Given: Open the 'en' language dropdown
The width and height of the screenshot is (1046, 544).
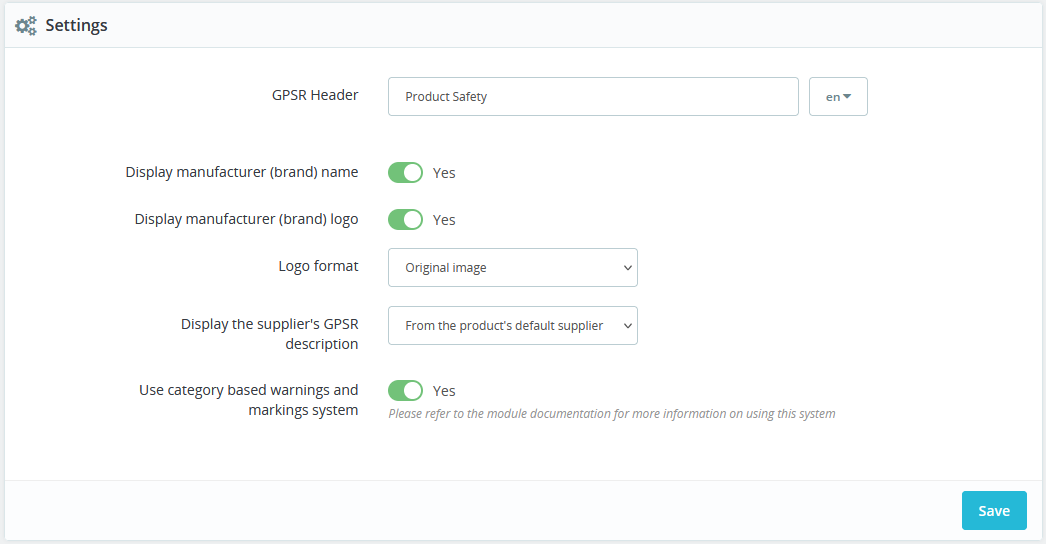Looking at the screenshot, I should tap(838, 97).
